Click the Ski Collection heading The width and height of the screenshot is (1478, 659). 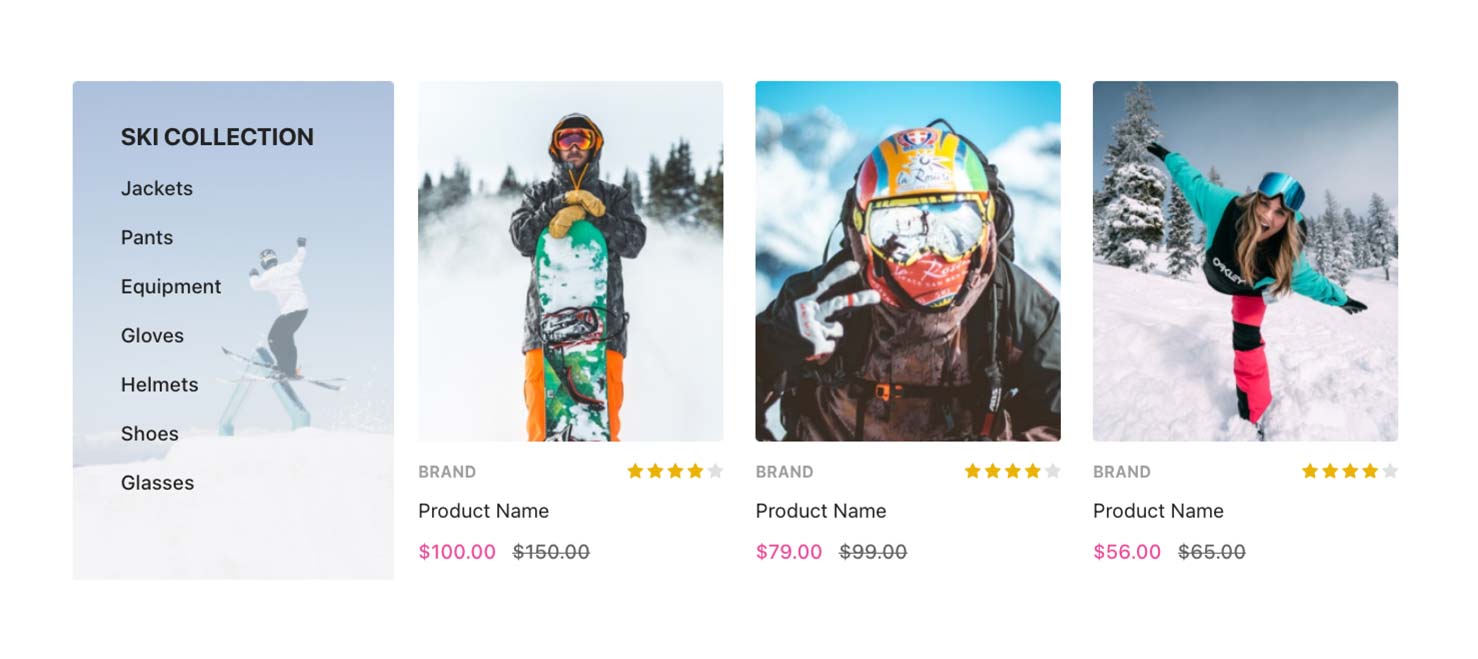[217, 137]
